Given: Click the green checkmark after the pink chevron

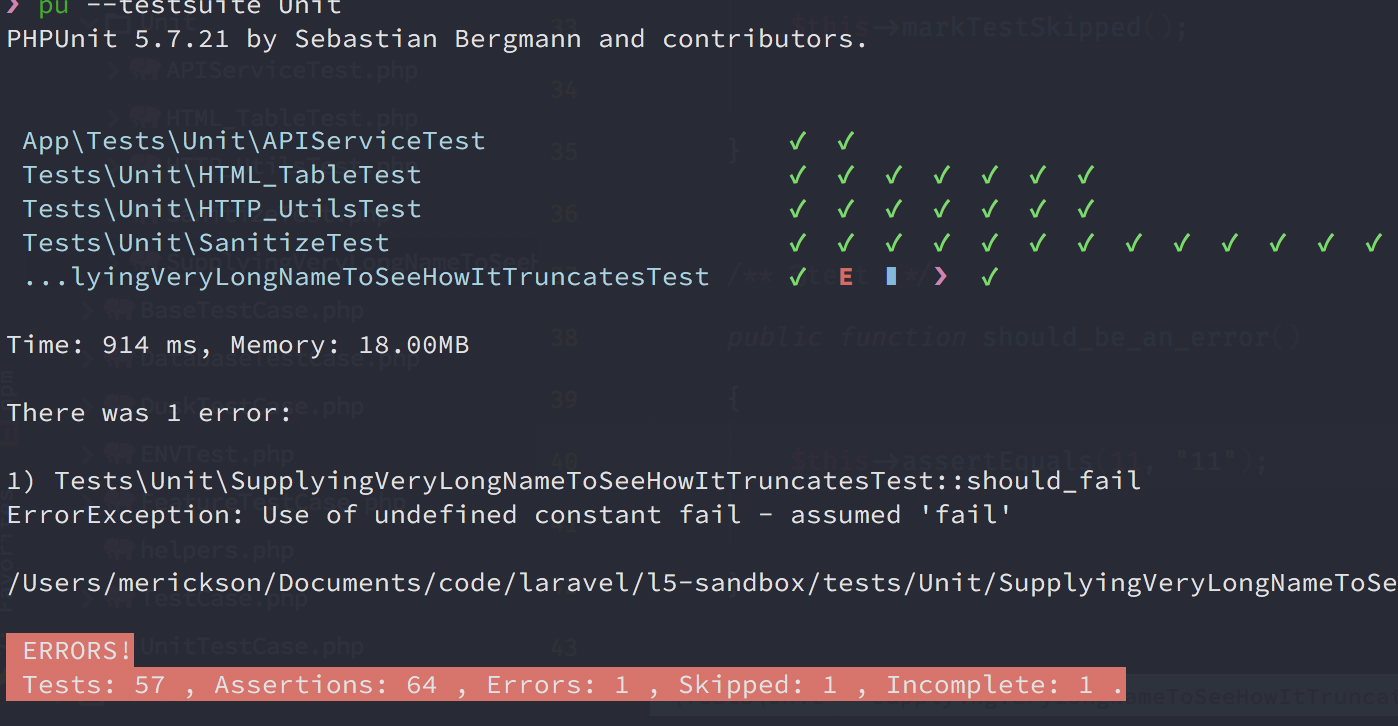Looking at the screenshot, I should click(989, 277).
